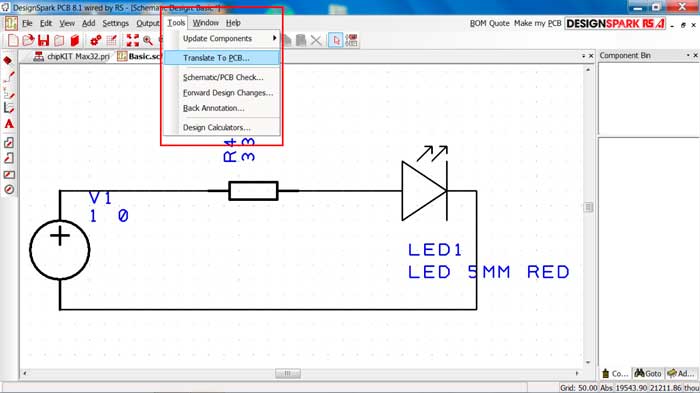Click the grey X delete icon in toolbar
Screen dimensions: 700x393
(x=316, y=41)
